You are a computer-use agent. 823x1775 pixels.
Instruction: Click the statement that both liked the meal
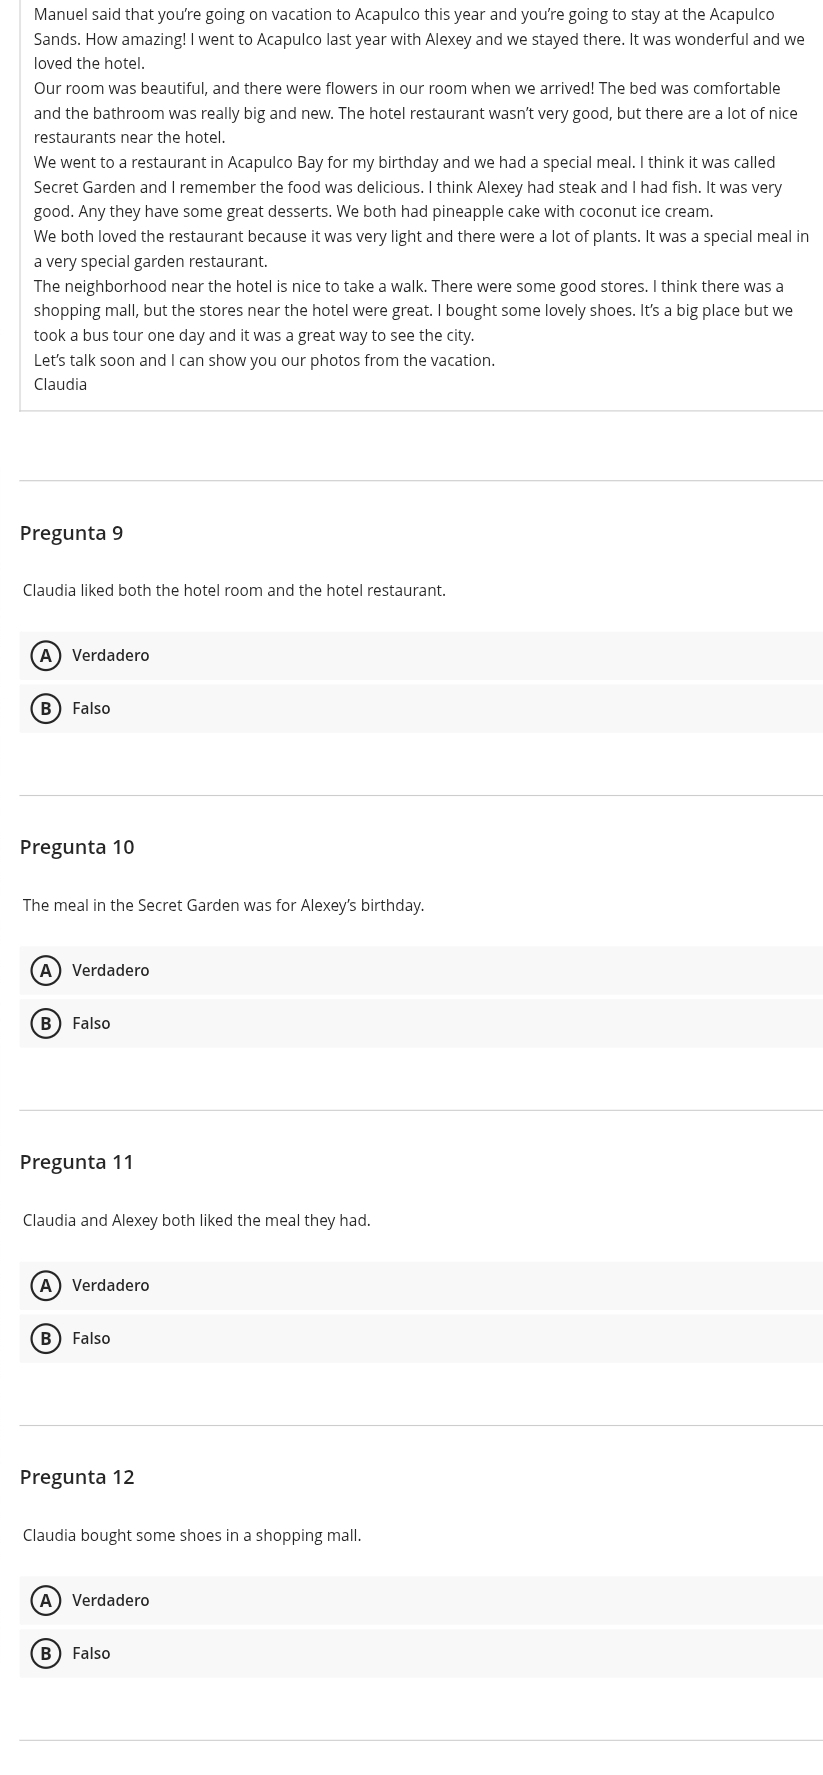tap(196, 1221)
